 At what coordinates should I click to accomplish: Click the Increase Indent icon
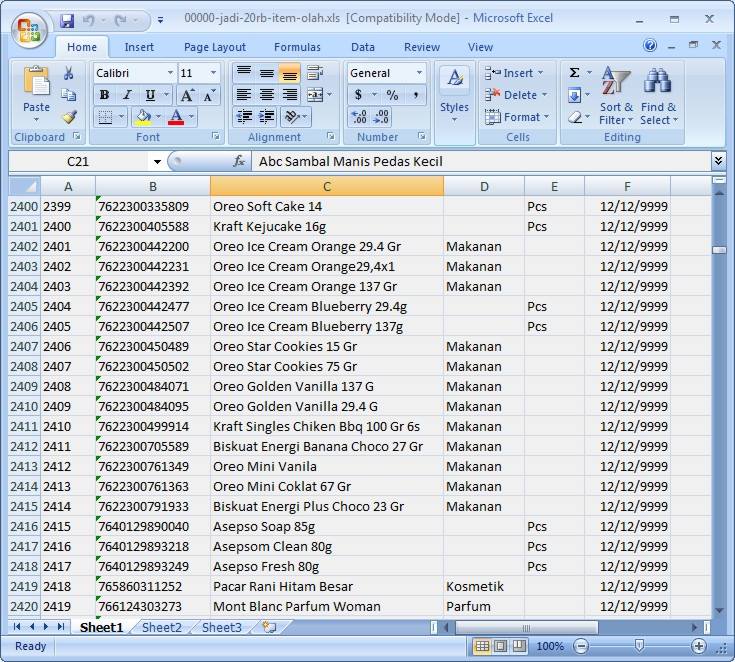point(266,117)
